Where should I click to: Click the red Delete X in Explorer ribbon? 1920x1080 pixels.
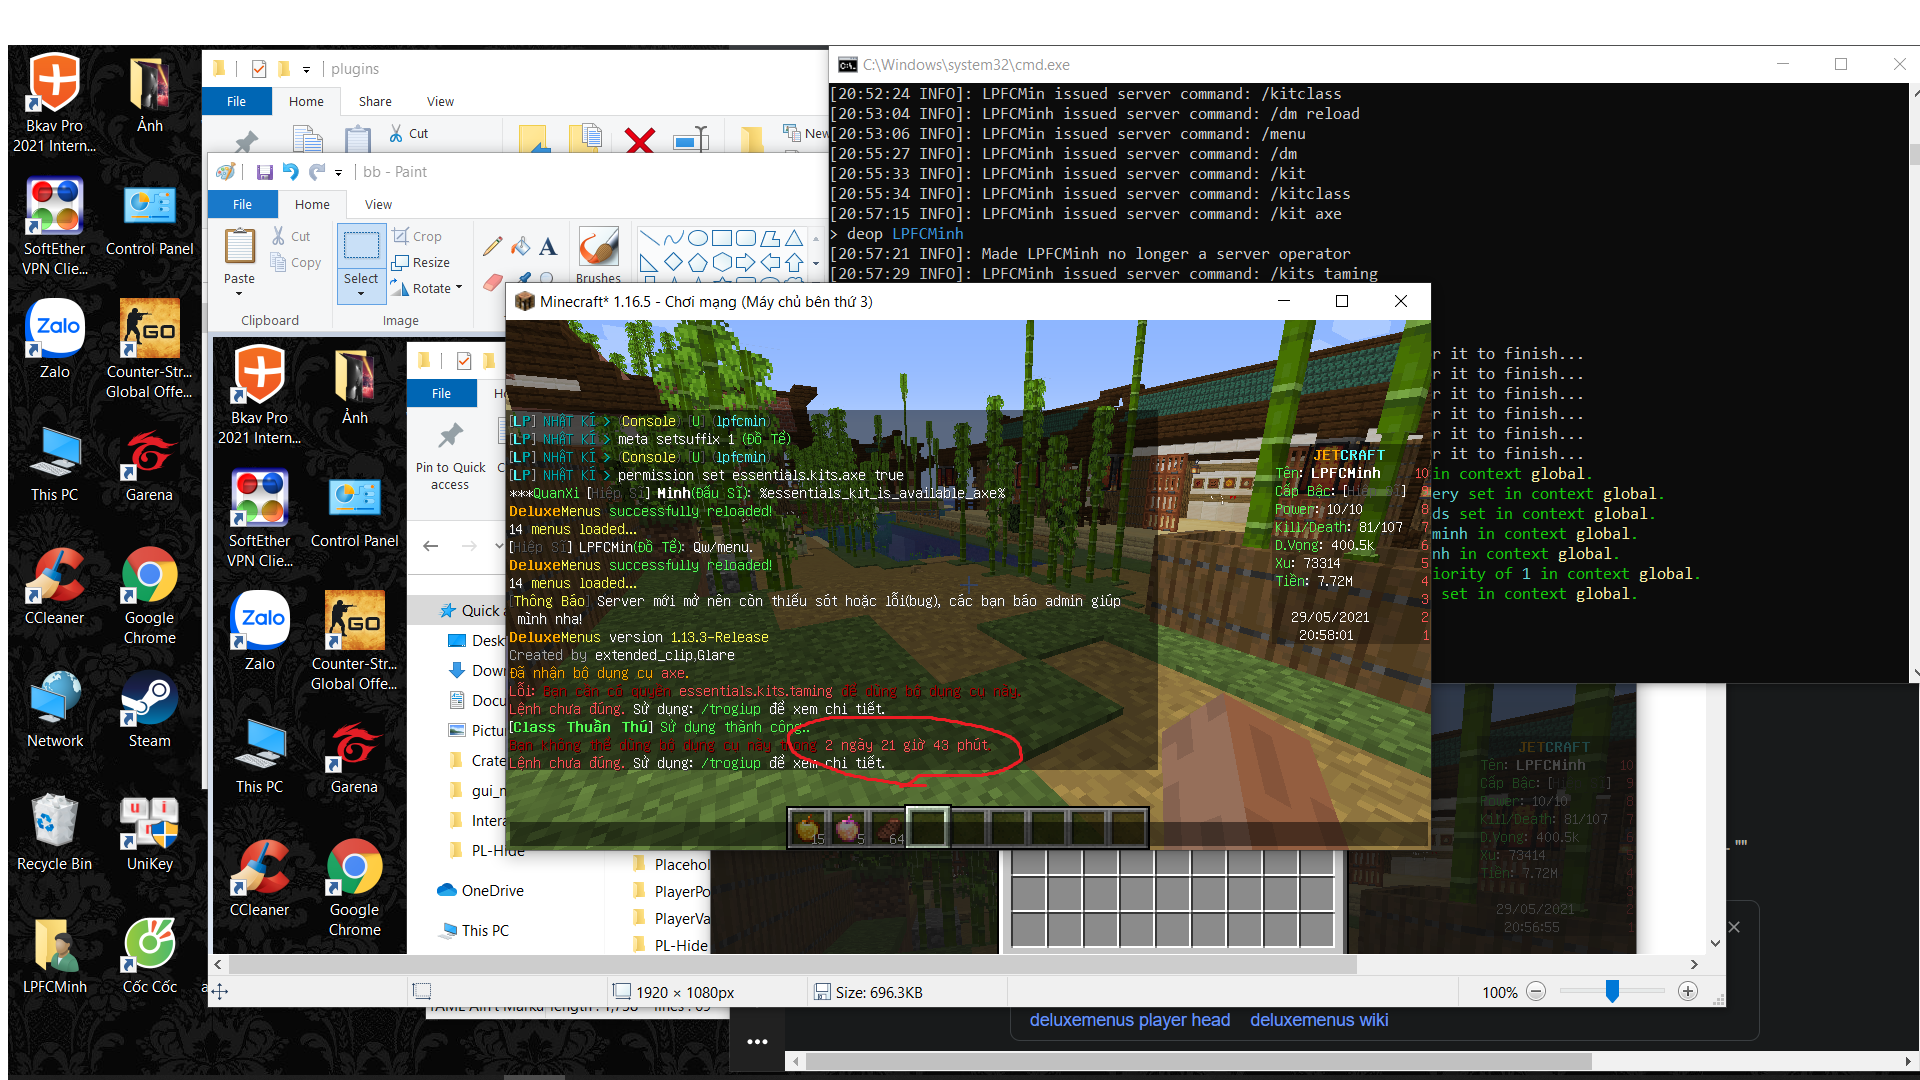click(x=640, y=139)
